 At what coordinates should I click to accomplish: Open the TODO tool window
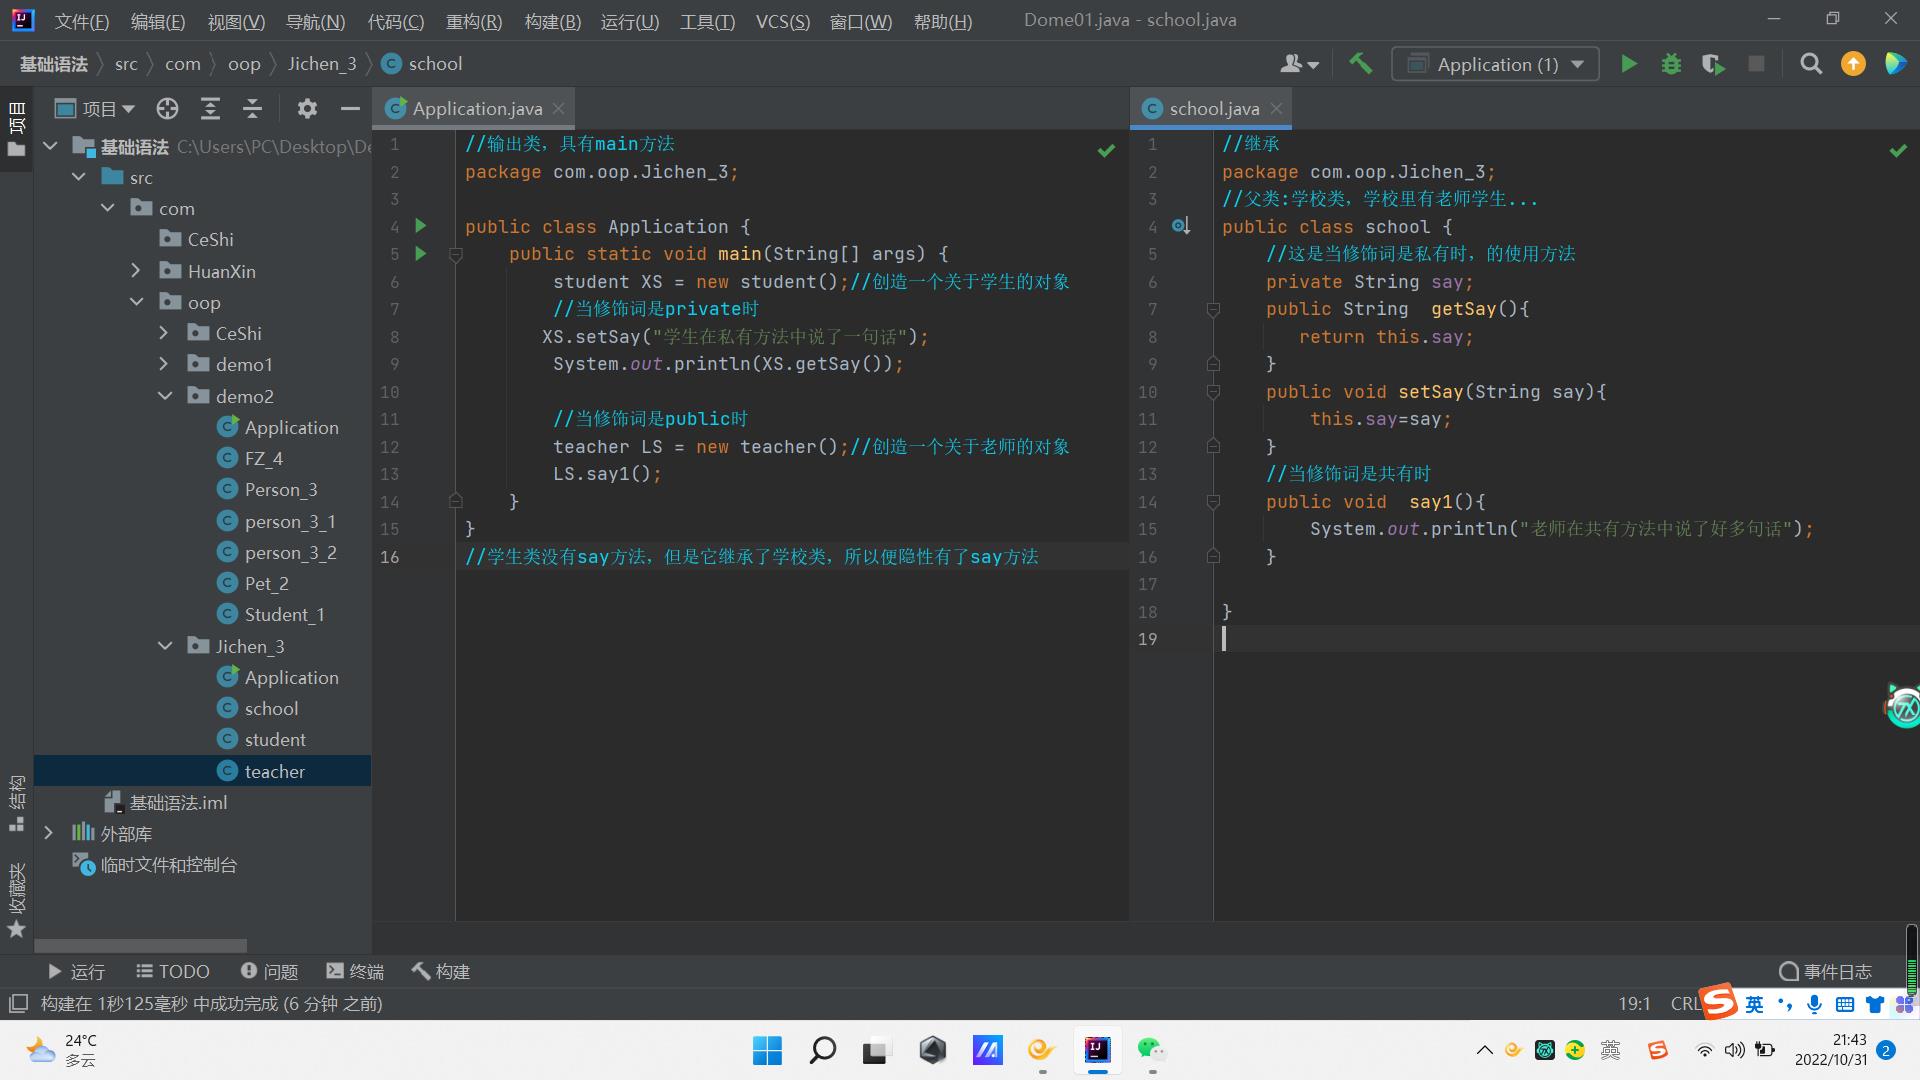coord(173,971)
